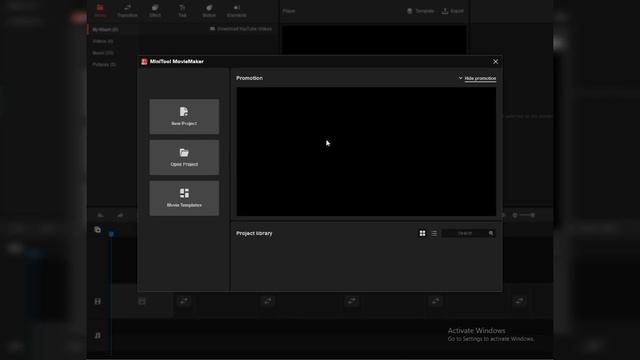Click the blue timeline playhead marker
The height and width of the screenshot is (360, 640).
click(x=111, y=234)
